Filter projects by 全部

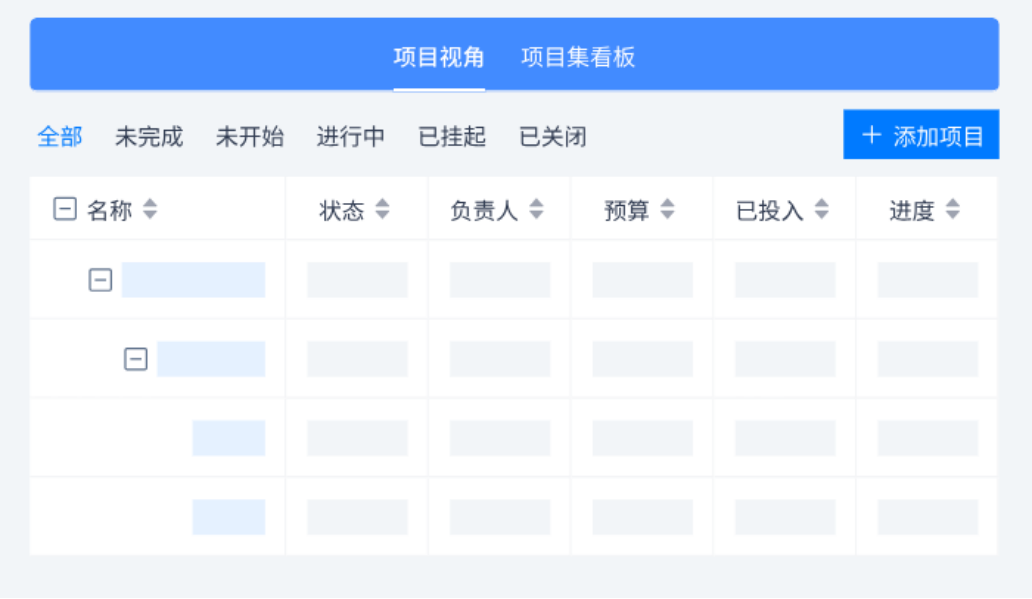coord(60,137)
